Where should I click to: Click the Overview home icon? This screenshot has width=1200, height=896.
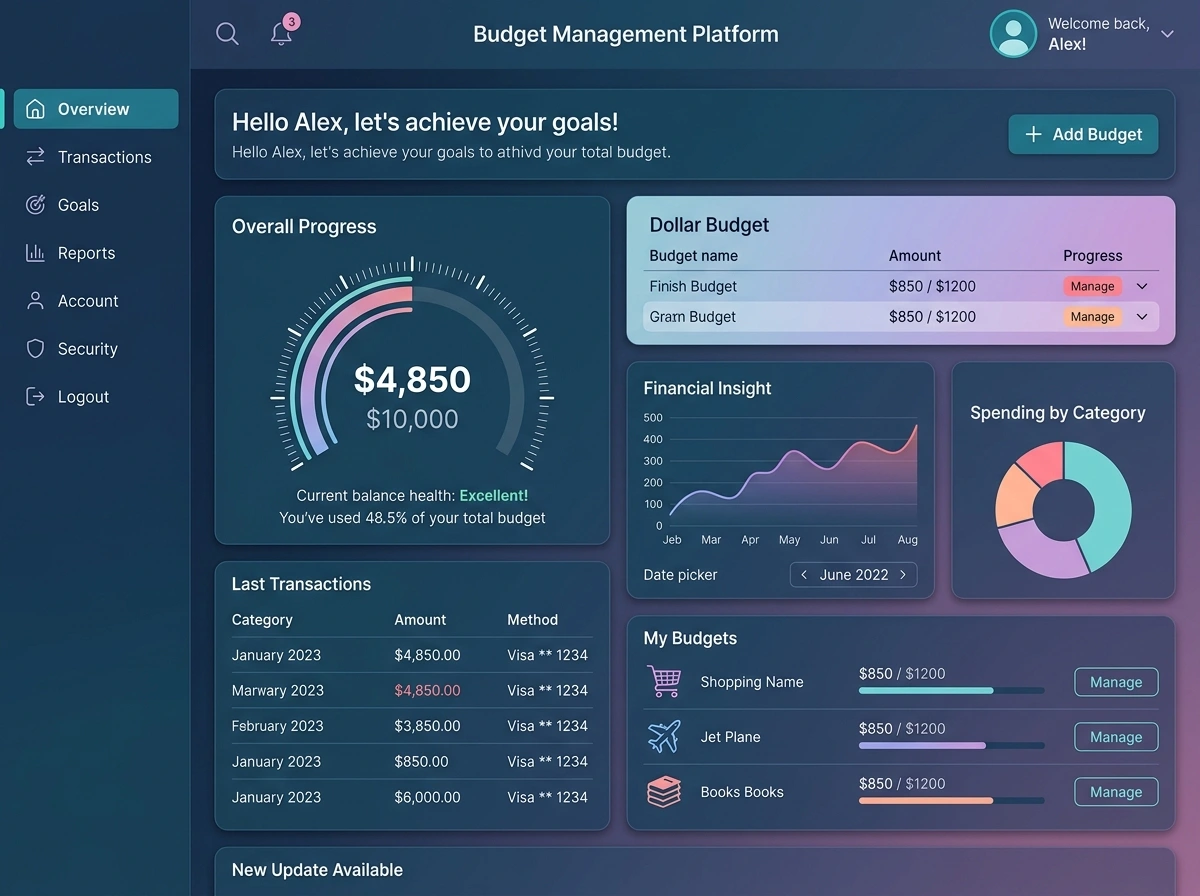pyautogui.click(x=35, y=109)
